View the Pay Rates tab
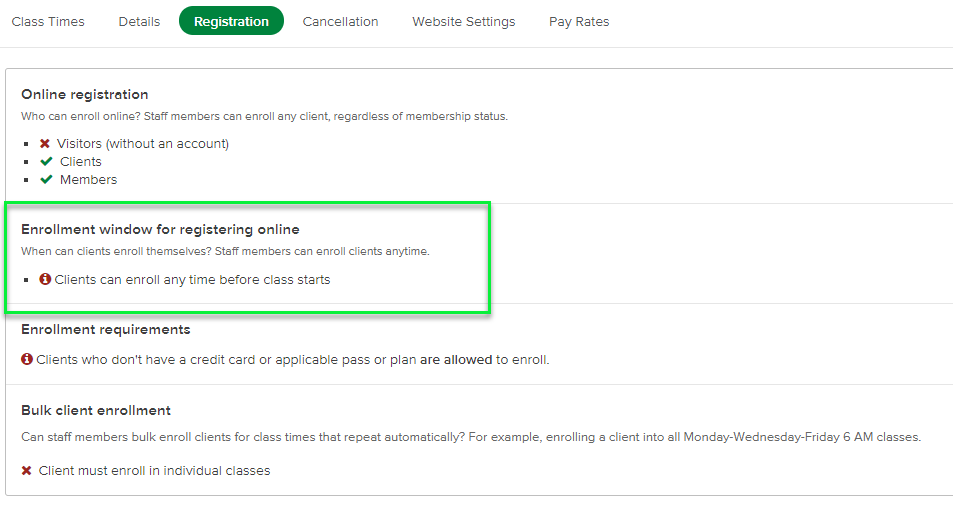 [579, 21]
